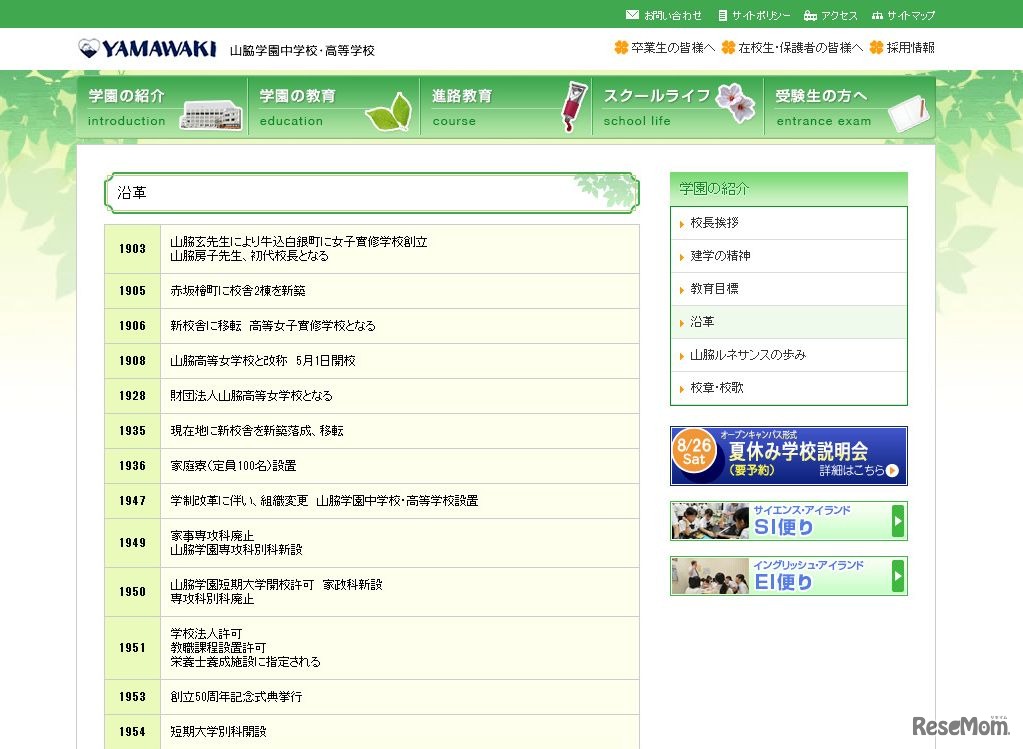Open 受験生の方へ entrance exam menu

[849, 107]
